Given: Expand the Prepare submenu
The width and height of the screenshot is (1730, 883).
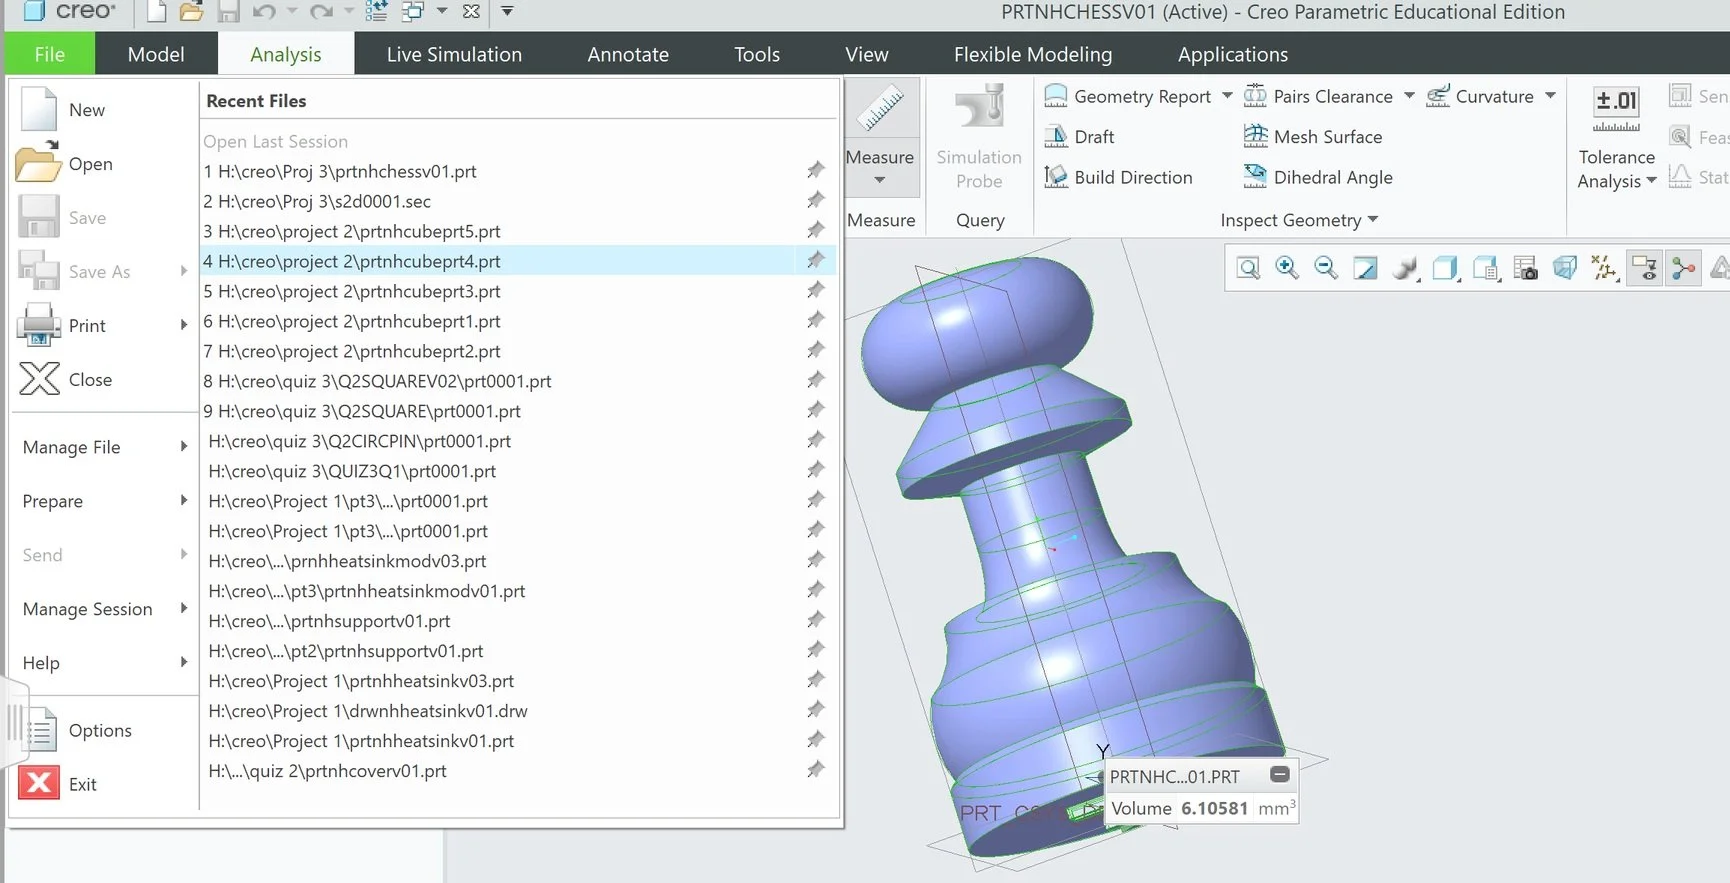Looking at the screenshot, I should [103, 501].
